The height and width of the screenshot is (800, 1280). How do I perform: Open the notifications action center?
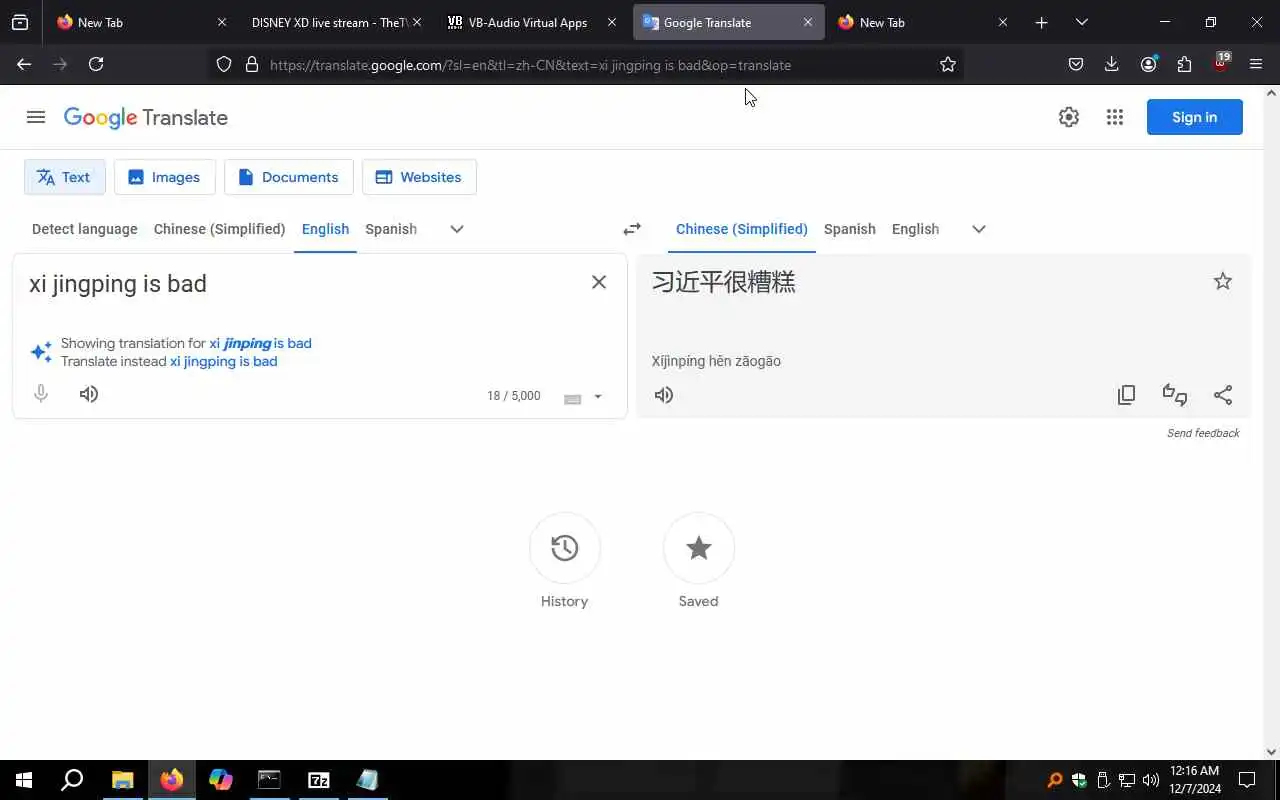click(x=1247, y=780)
